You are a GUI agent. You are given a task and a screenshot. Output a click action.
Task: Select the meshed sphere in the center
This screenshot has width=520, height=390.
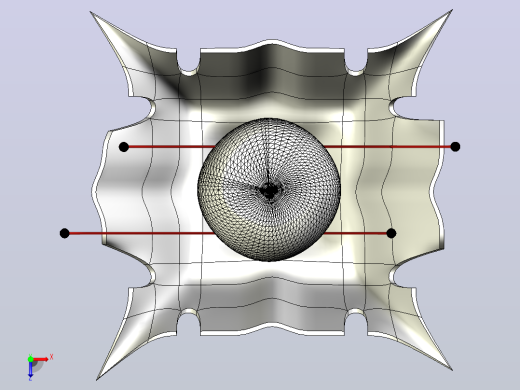pyautogui.click(x=269, y=189)
